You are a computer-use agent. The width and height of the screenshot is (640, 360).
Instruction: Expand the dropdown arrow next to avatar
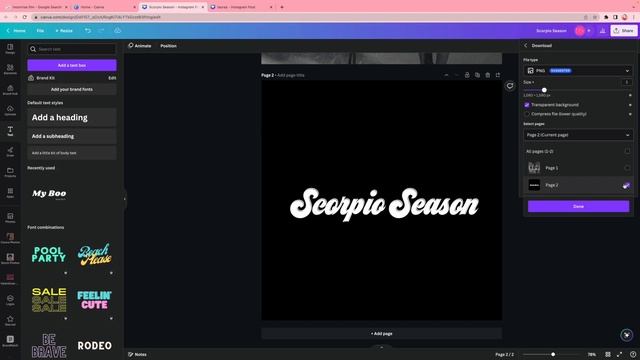pos(589,31)
